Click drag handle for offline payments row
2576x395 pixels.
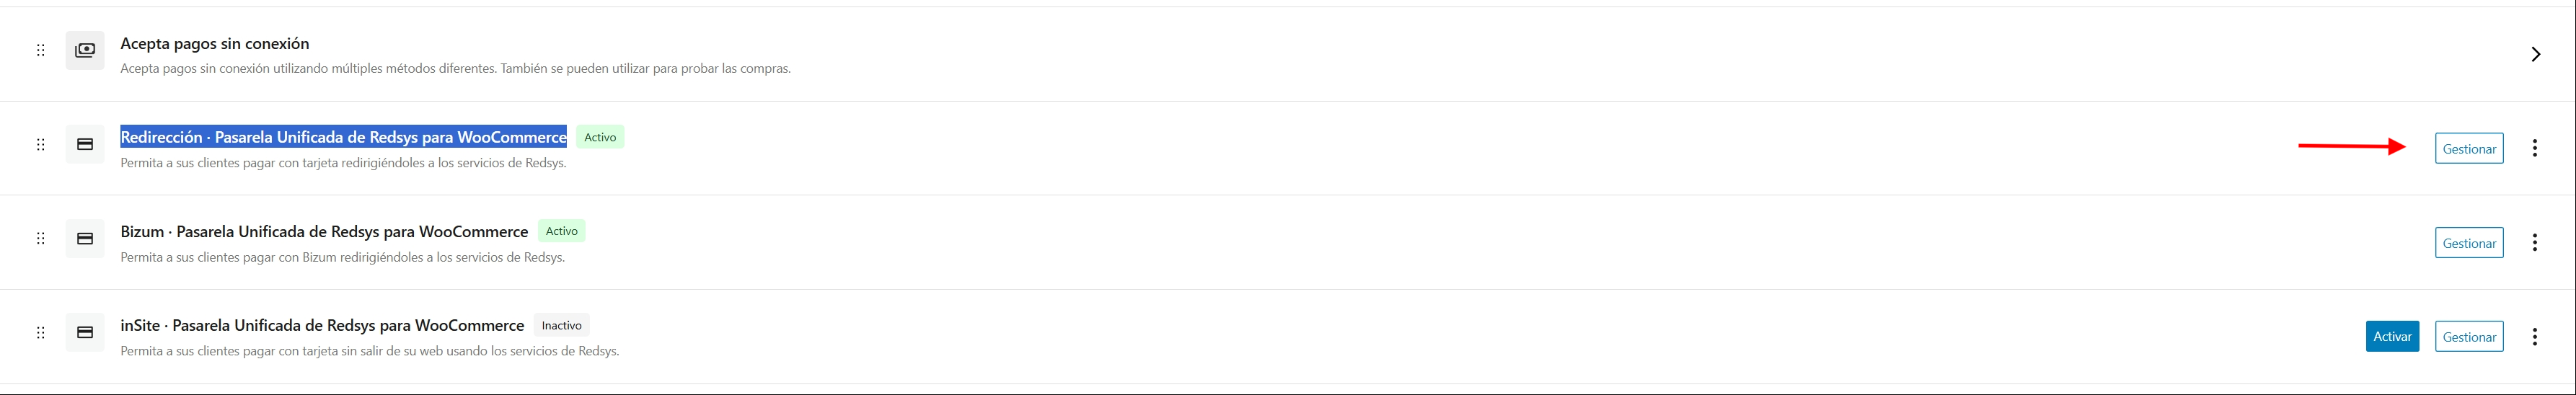pos(41,50)
